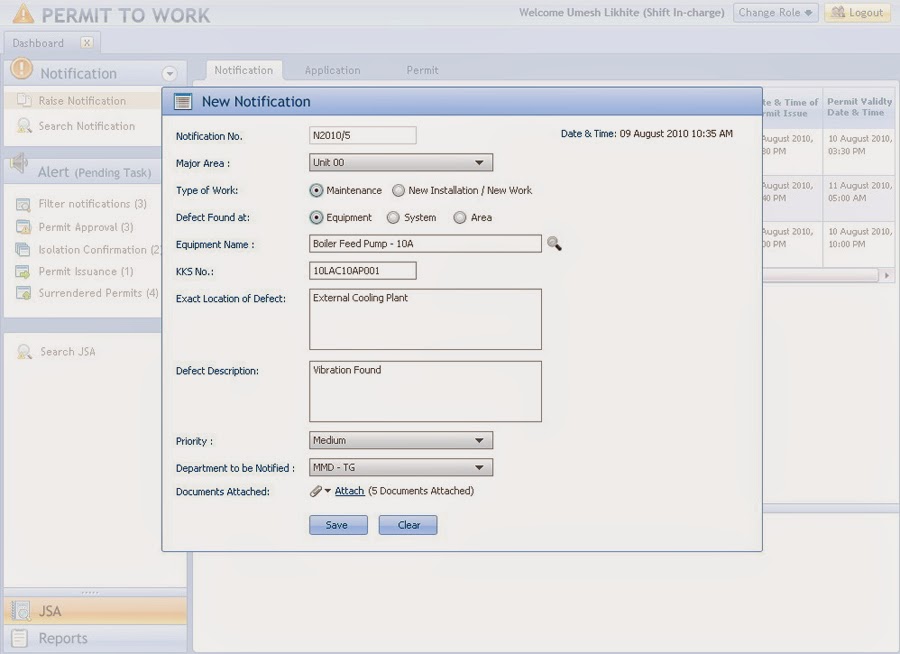Click inside the Defect Description text box
The image size is (900, 654).
tap(425, 390)
